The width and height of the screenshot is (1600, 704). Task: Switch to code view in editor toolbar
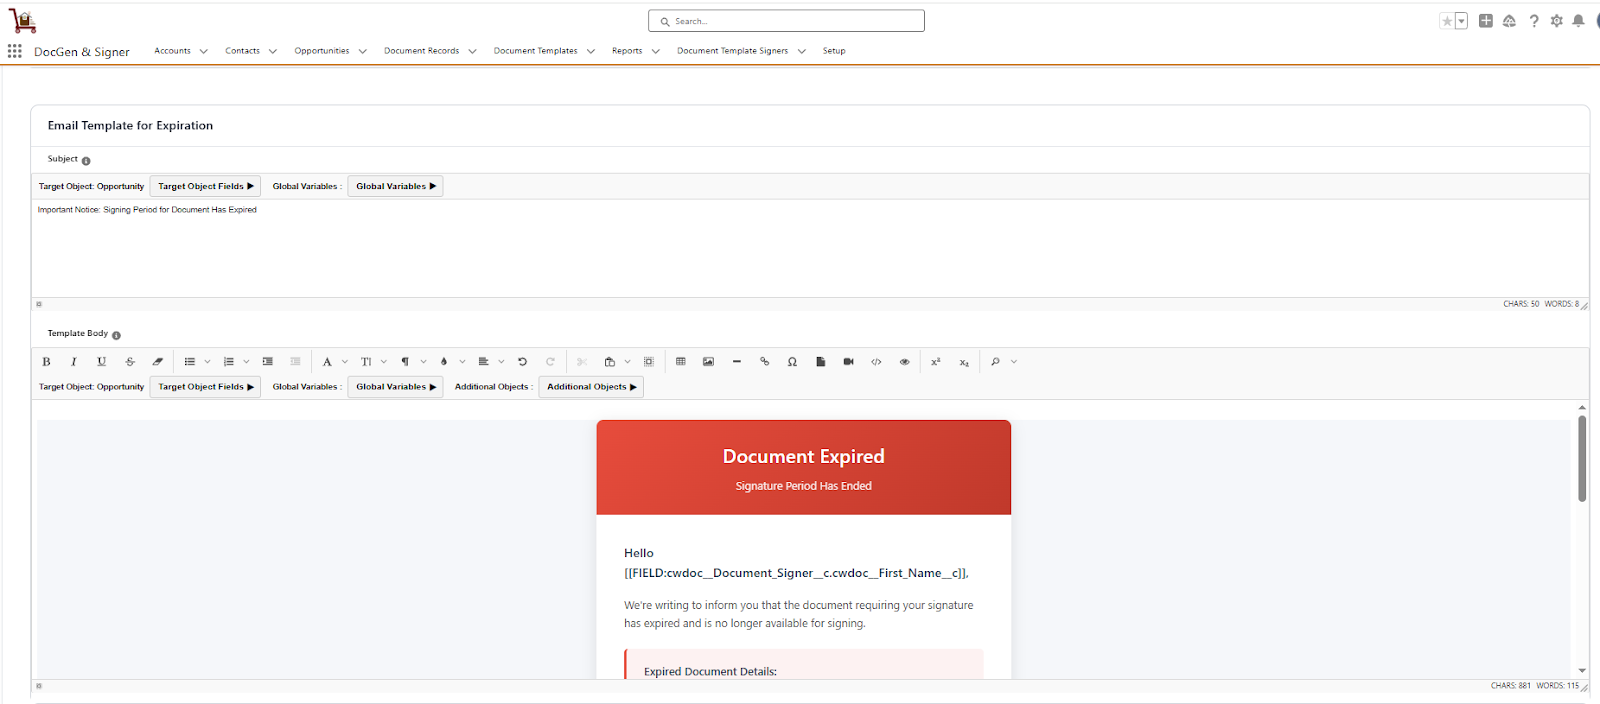coord(876,362)
